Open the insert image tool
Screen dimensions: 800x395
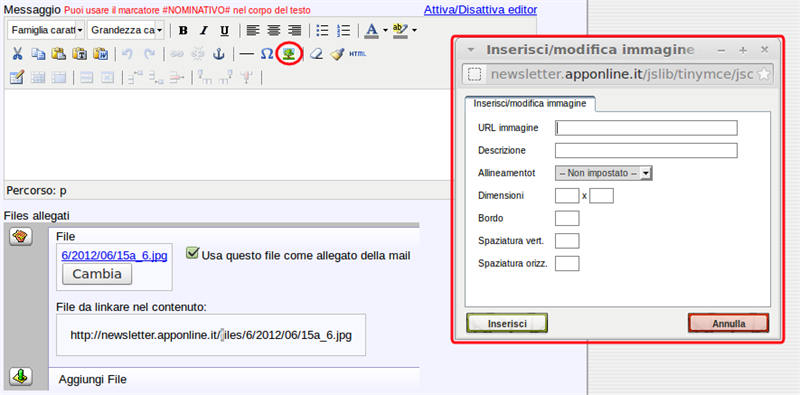[289, 54]
